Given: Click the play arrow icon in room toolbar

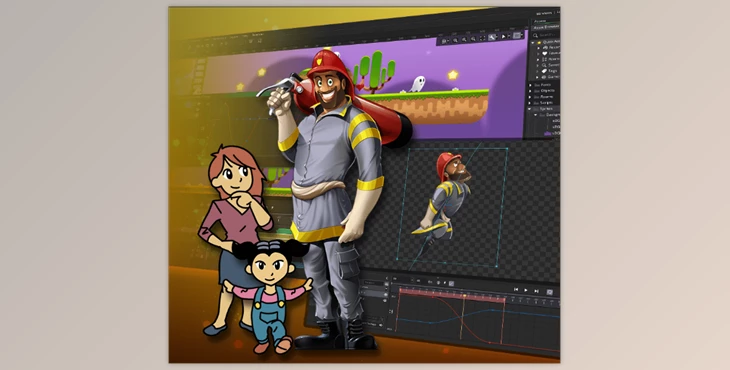Looking at the screenshot, I should click(x=503, y=36).
